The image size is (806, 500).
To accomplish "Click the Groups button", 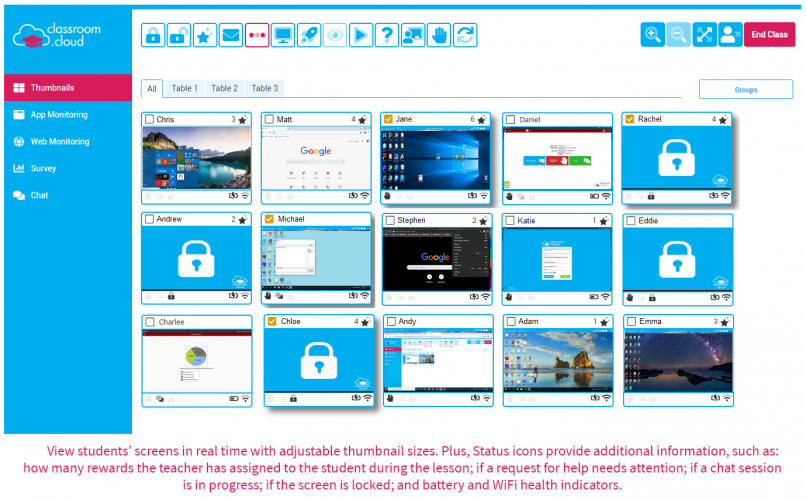I will click(x=746, y=89).
